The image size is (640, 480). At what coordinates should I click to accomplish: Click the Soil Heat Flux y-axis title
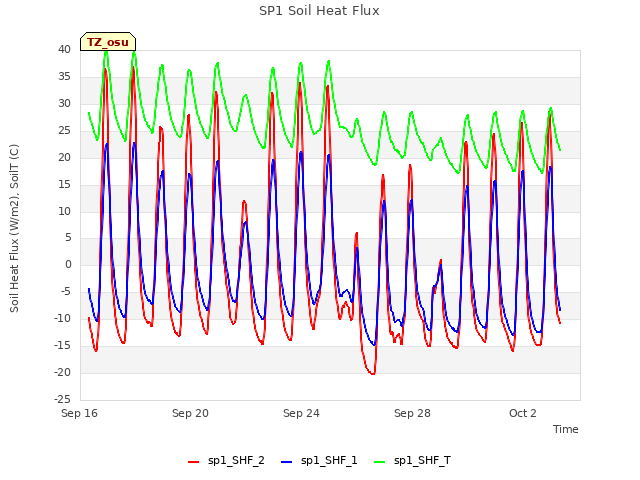(14, 228)
